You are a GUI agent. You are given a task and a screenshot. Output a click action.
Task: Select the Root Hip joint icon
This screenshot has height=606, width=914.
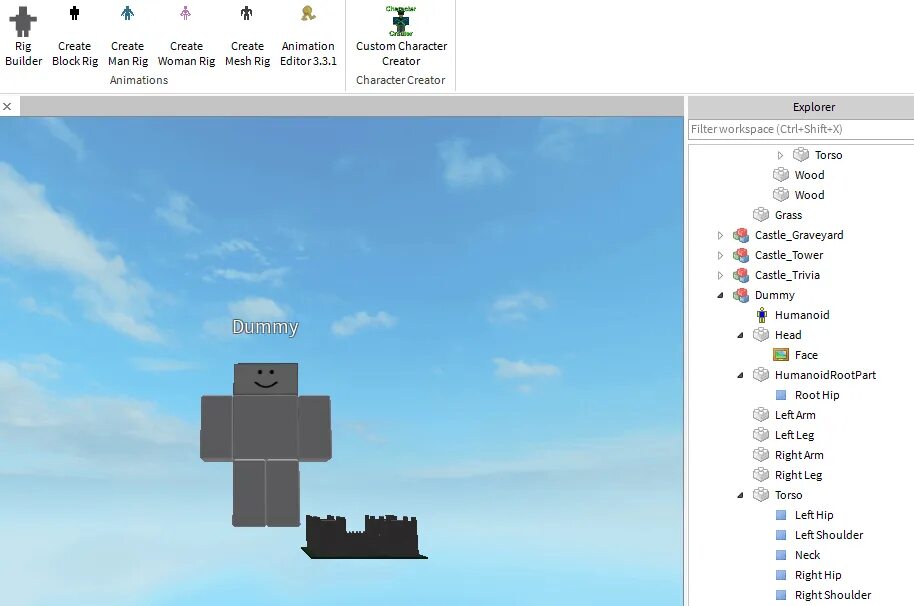tap(781, 395)
